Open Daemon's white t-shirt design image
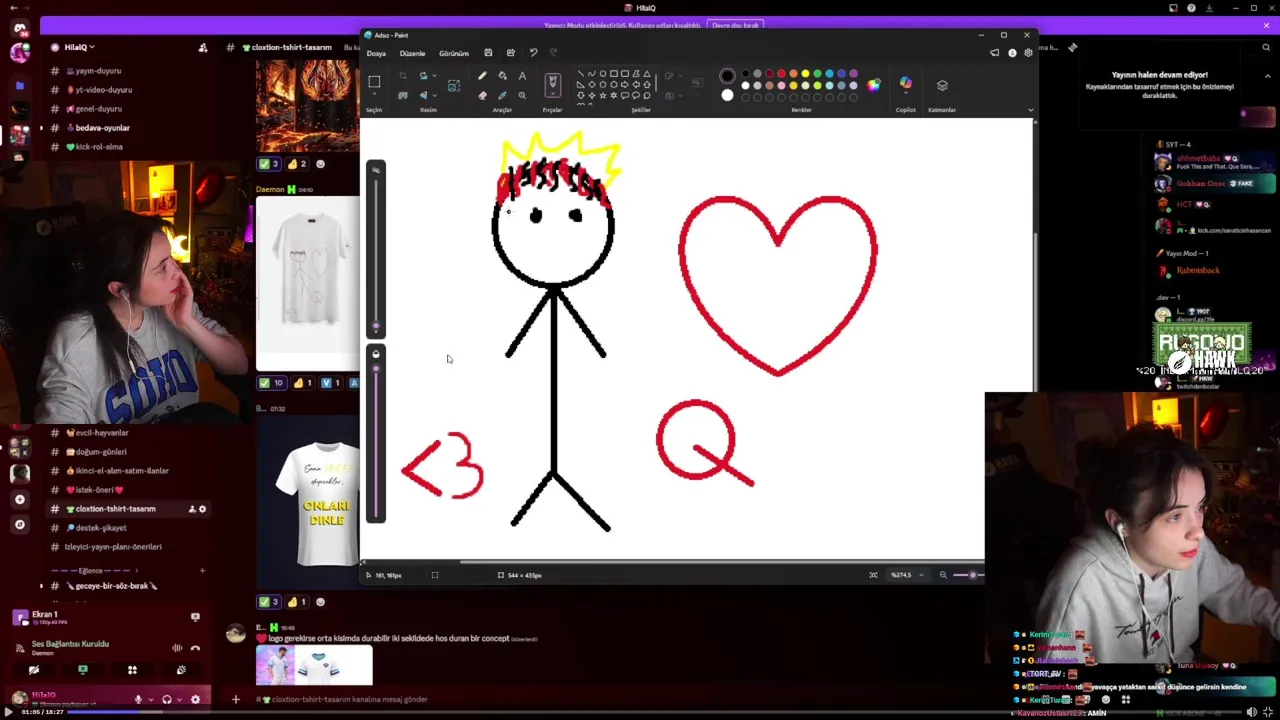This screenshot has width=1280, height=720. 307,283
